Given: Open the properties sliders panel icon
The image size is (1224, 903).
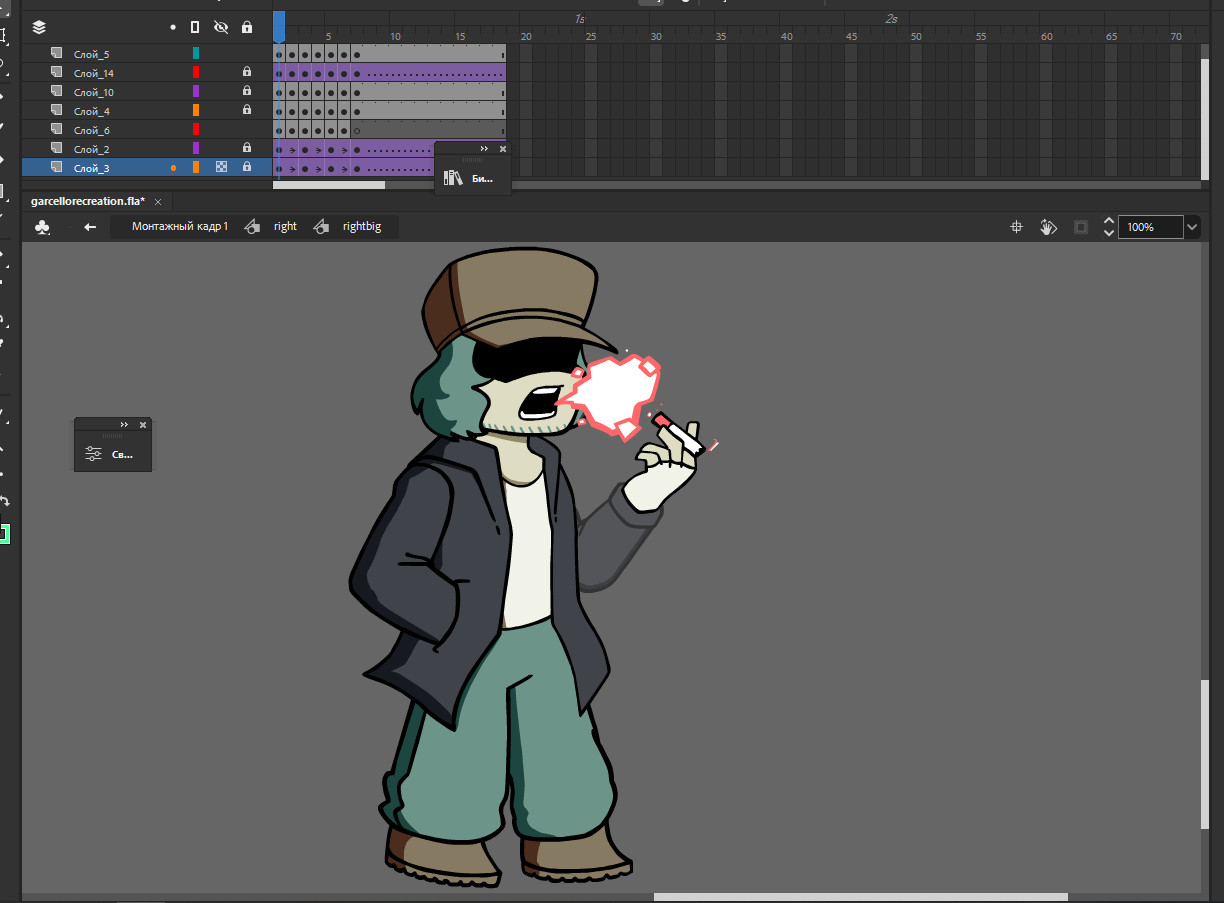Looking at the screenshot, I should click(93, 454).
